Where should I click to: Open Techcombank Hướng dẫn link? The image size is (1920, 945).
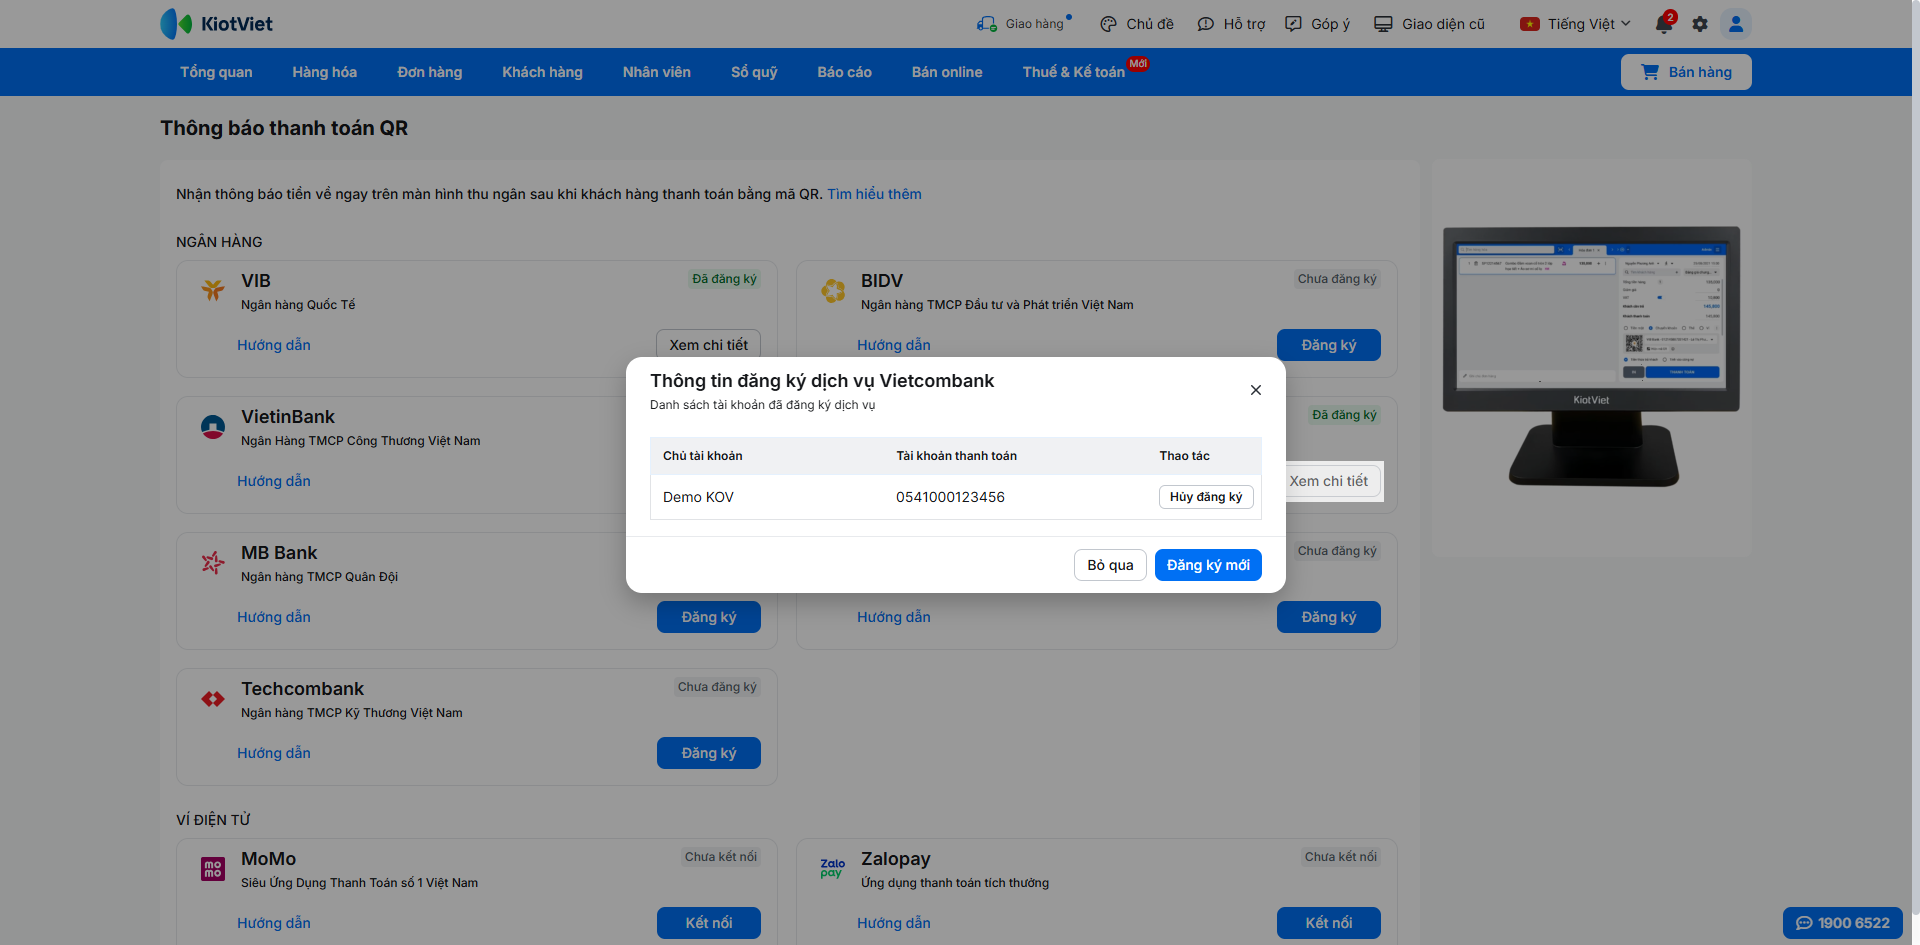tap(274, 753)
